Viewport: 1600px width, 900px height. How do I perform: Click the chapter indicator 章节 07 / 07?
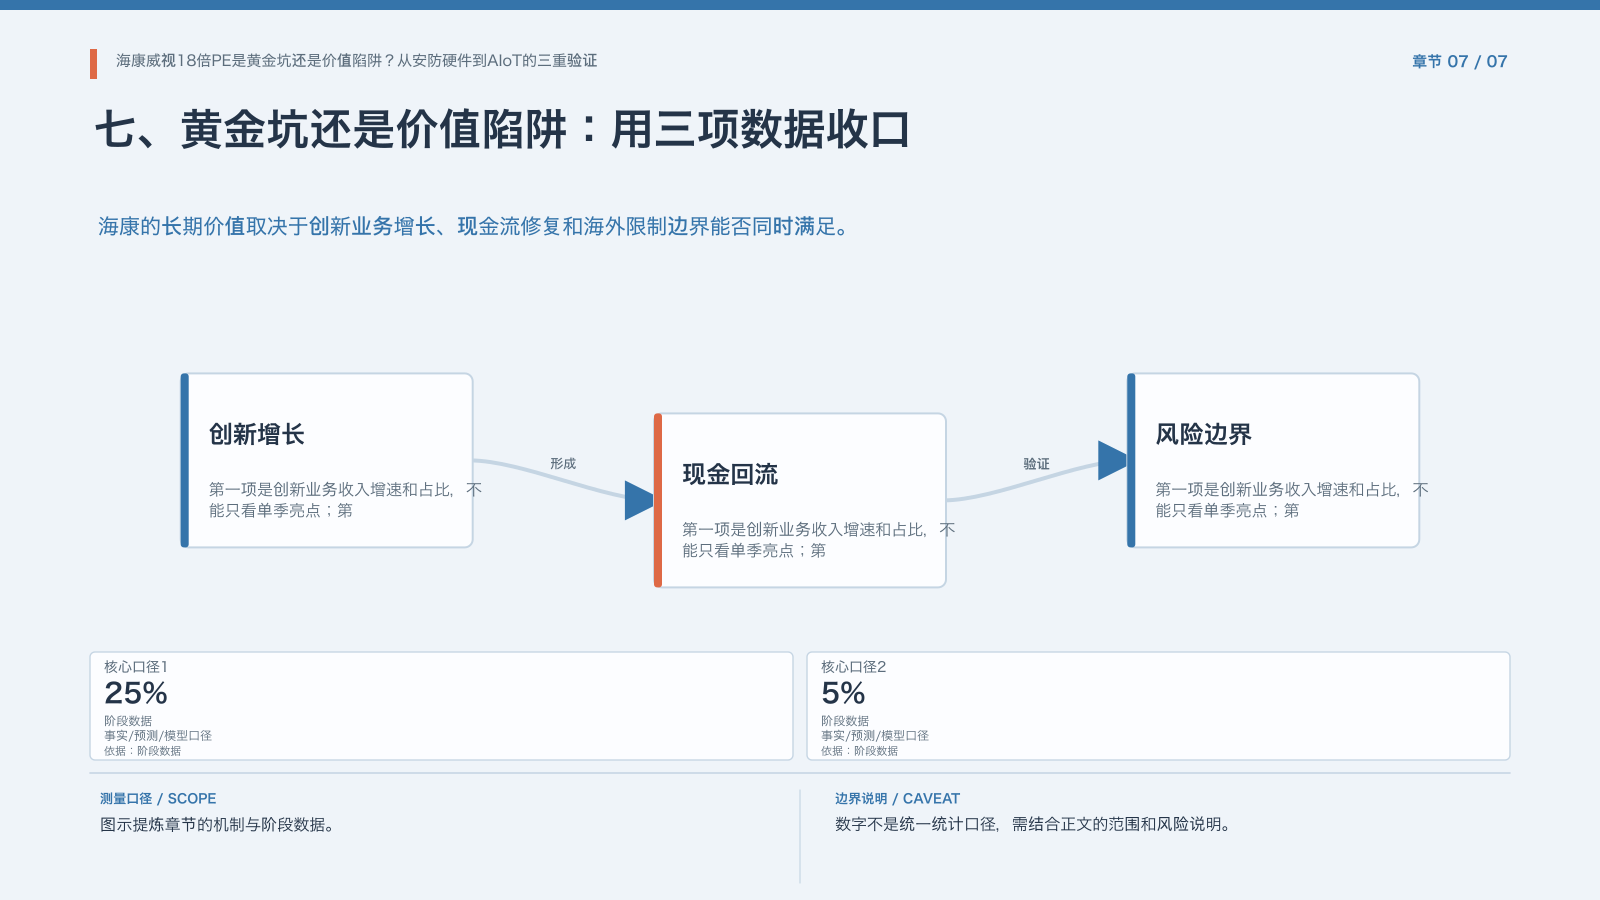[1459, 61]
